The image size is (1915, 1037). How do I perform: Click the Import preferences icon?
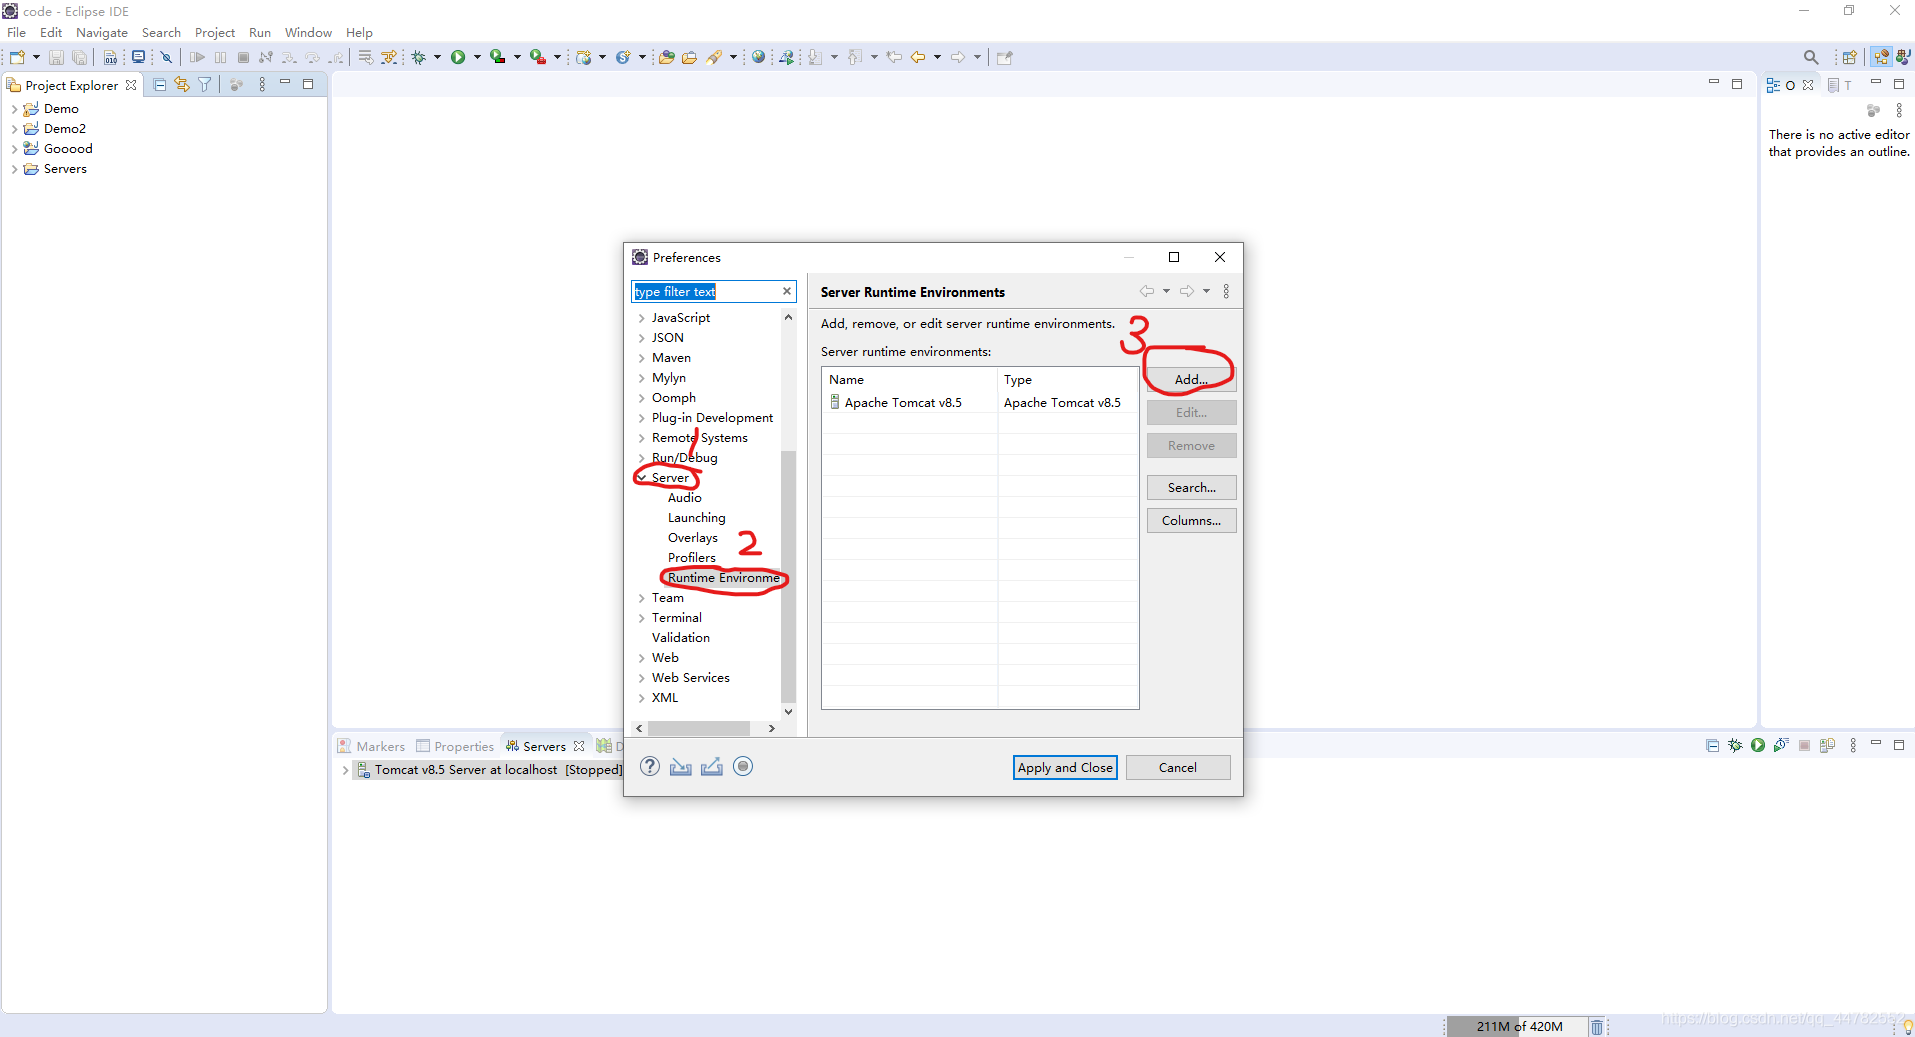tap(681, 767)
